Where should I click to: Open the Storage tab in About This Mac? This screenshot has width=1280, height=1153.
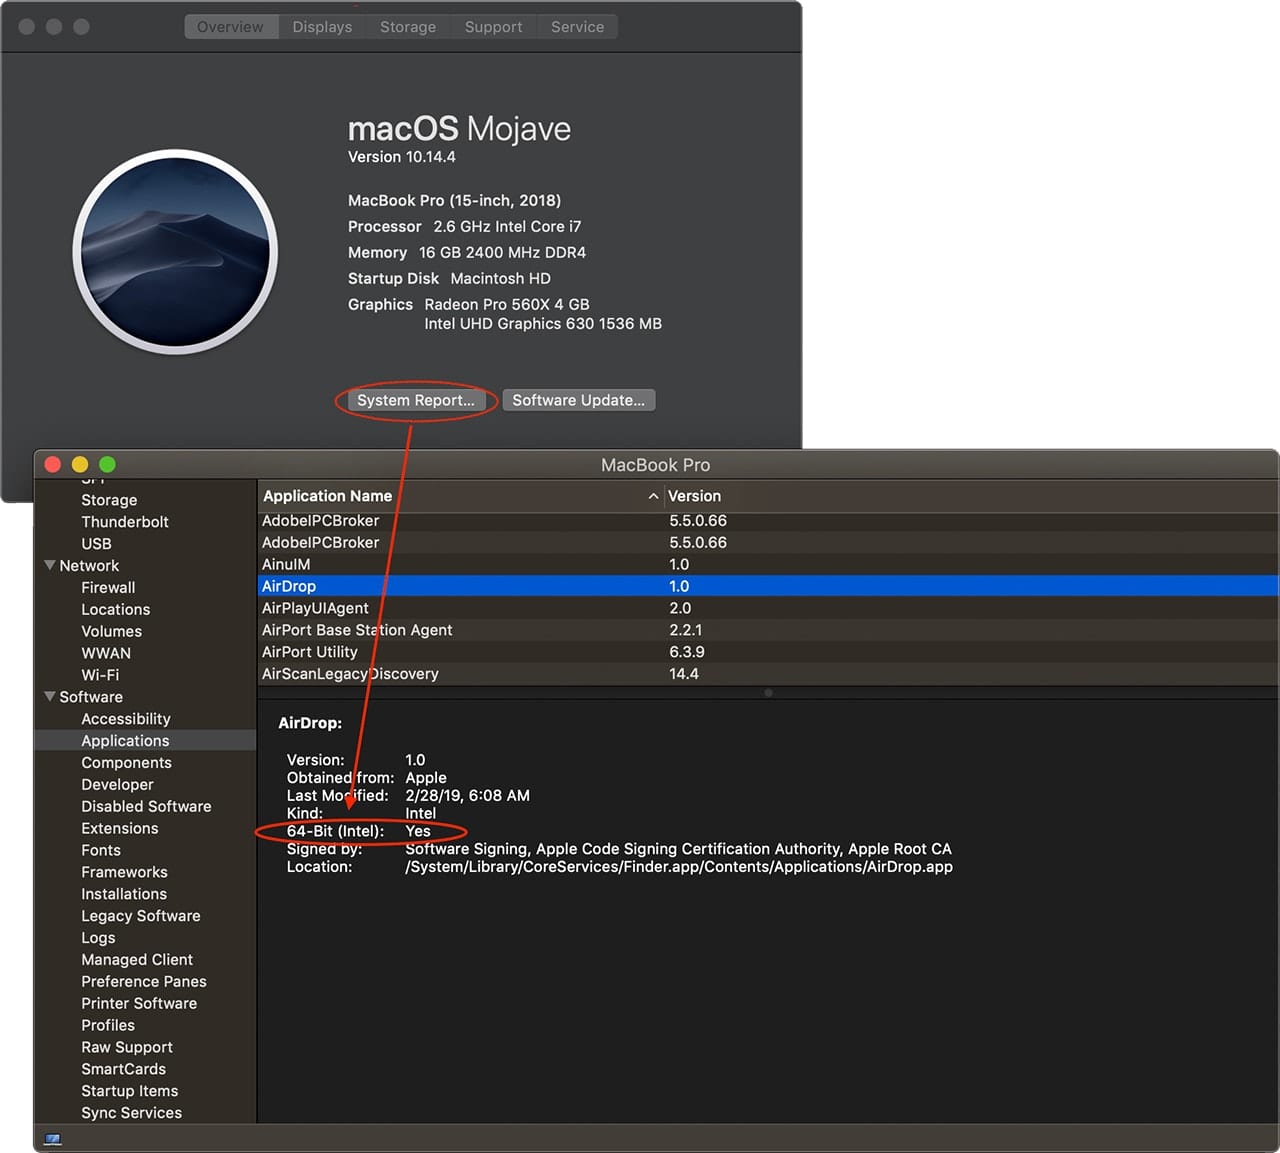pos(407,27)
